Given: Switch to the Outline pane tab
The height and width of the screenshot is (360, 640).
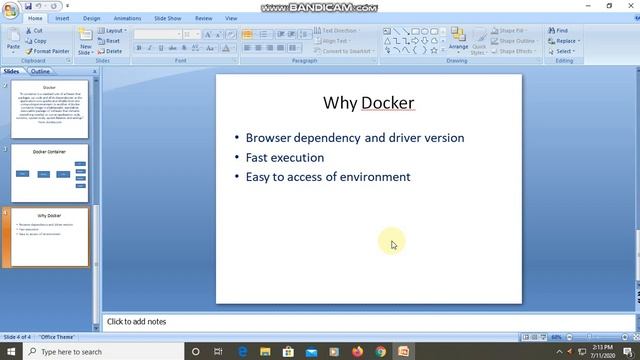Looking at the screenshot, I should tap(40, 71).
